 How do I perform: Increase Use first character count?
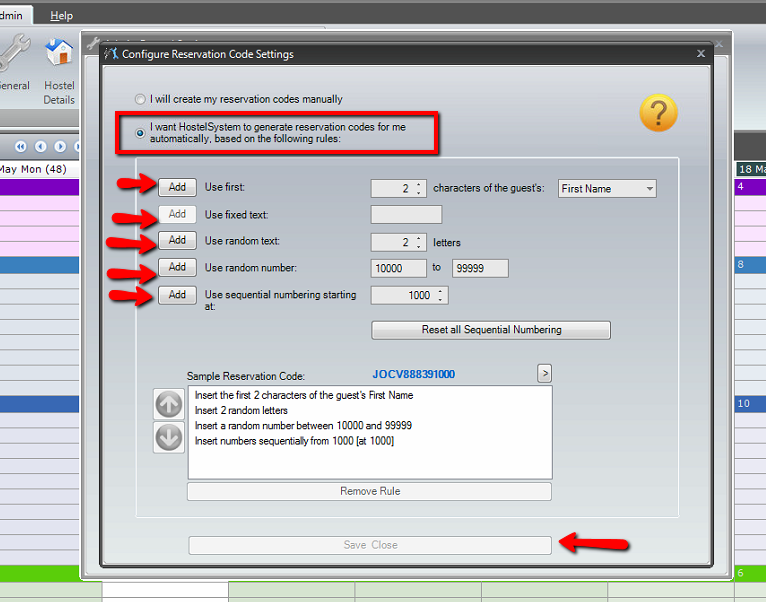[419, 184]
